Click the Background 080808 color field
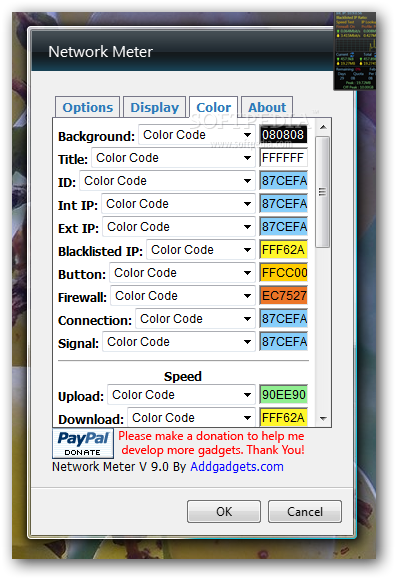Viewport: 396px width, 579px height. pos(283,135)
